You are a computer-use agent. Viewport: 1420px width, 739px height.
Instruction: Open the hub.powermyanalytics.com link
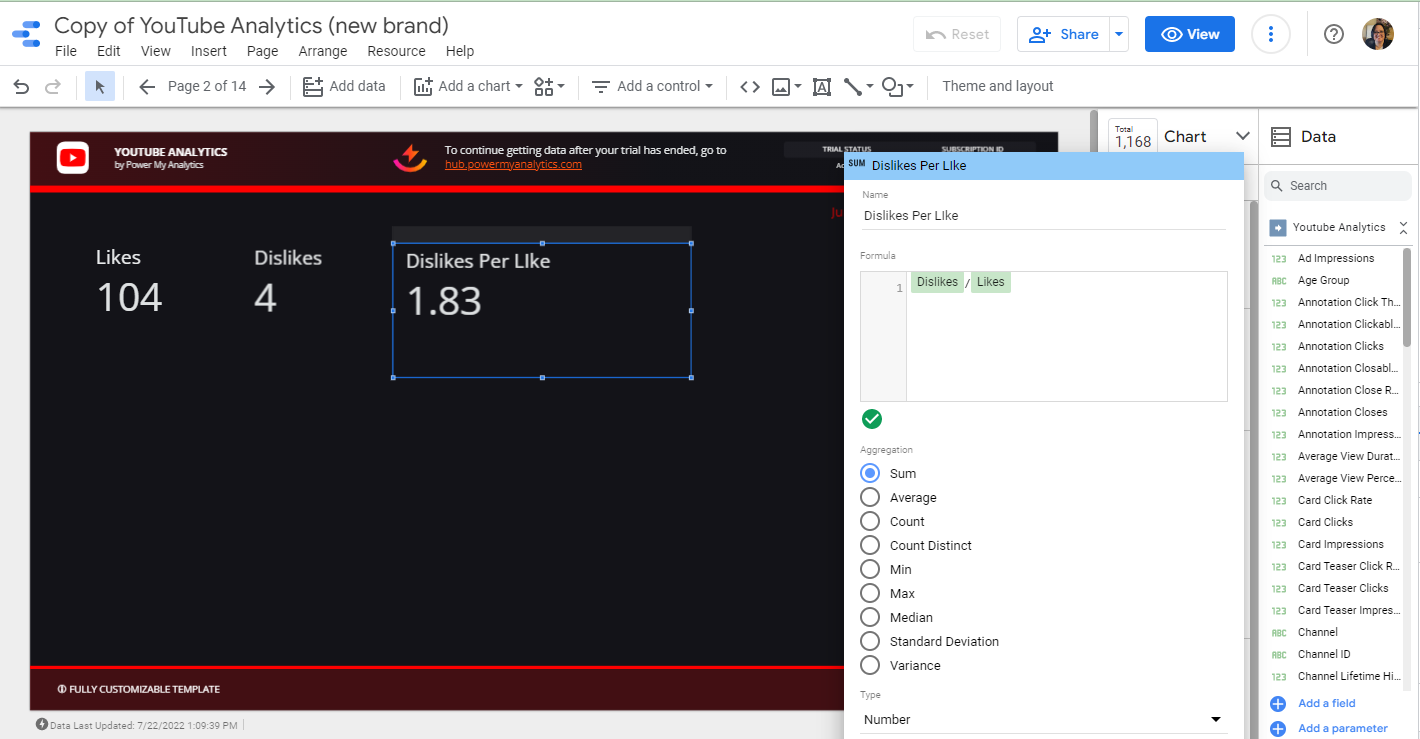pyautogui.click(x=513, y=164)
